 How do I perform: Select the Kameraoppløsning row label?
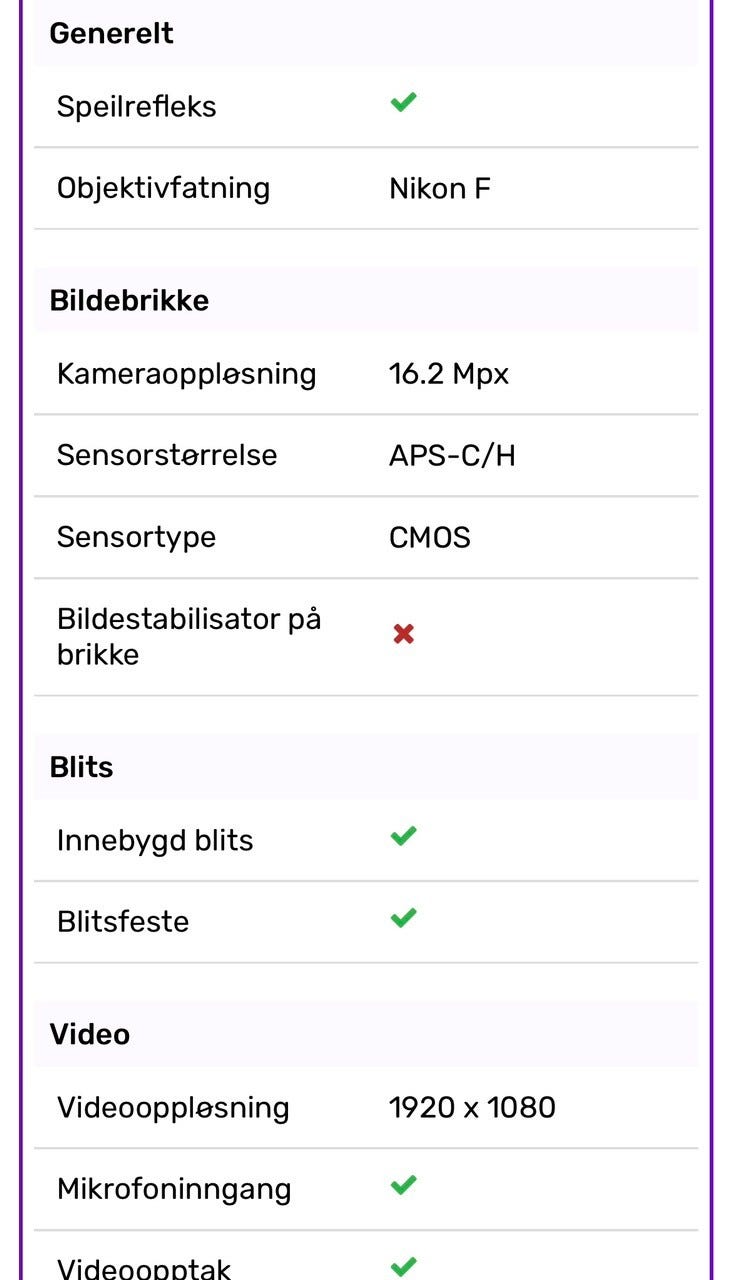point(186,374)
